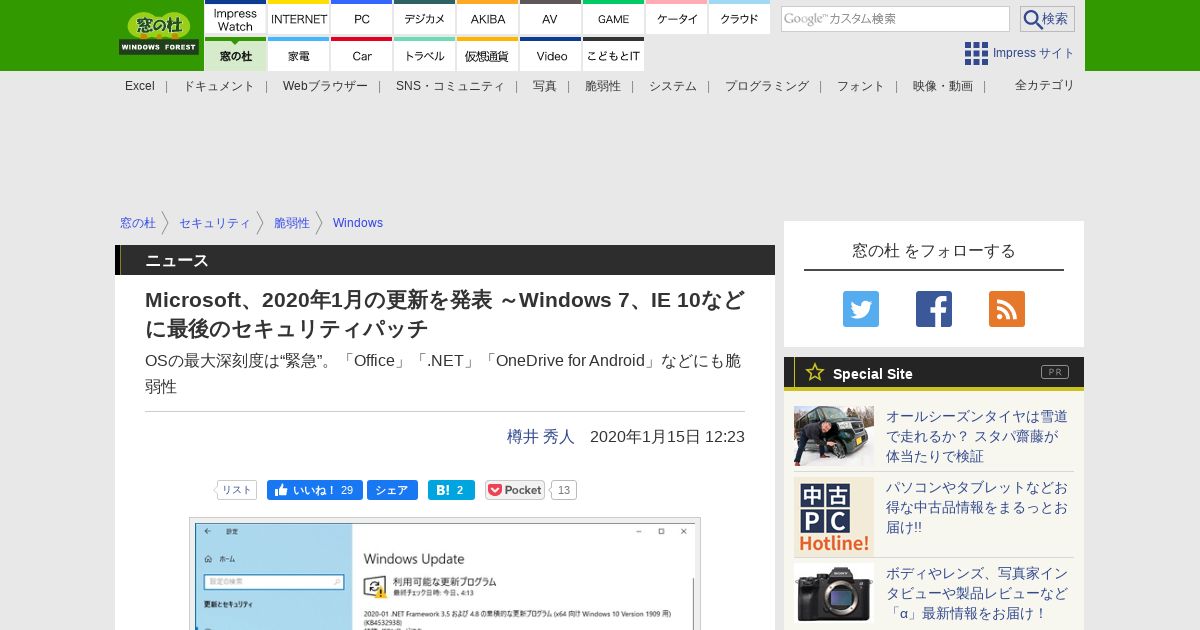Click the ニュース section header

445,260
